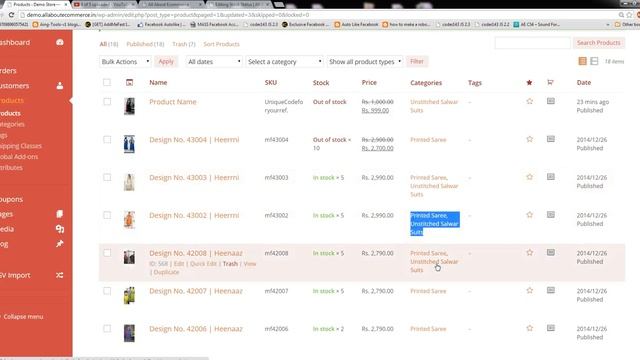This screenshot has height=360, width=640.
Task: Select checkbox for Design No. 42008 | Heenaaz
Action: tap(107, 253)
